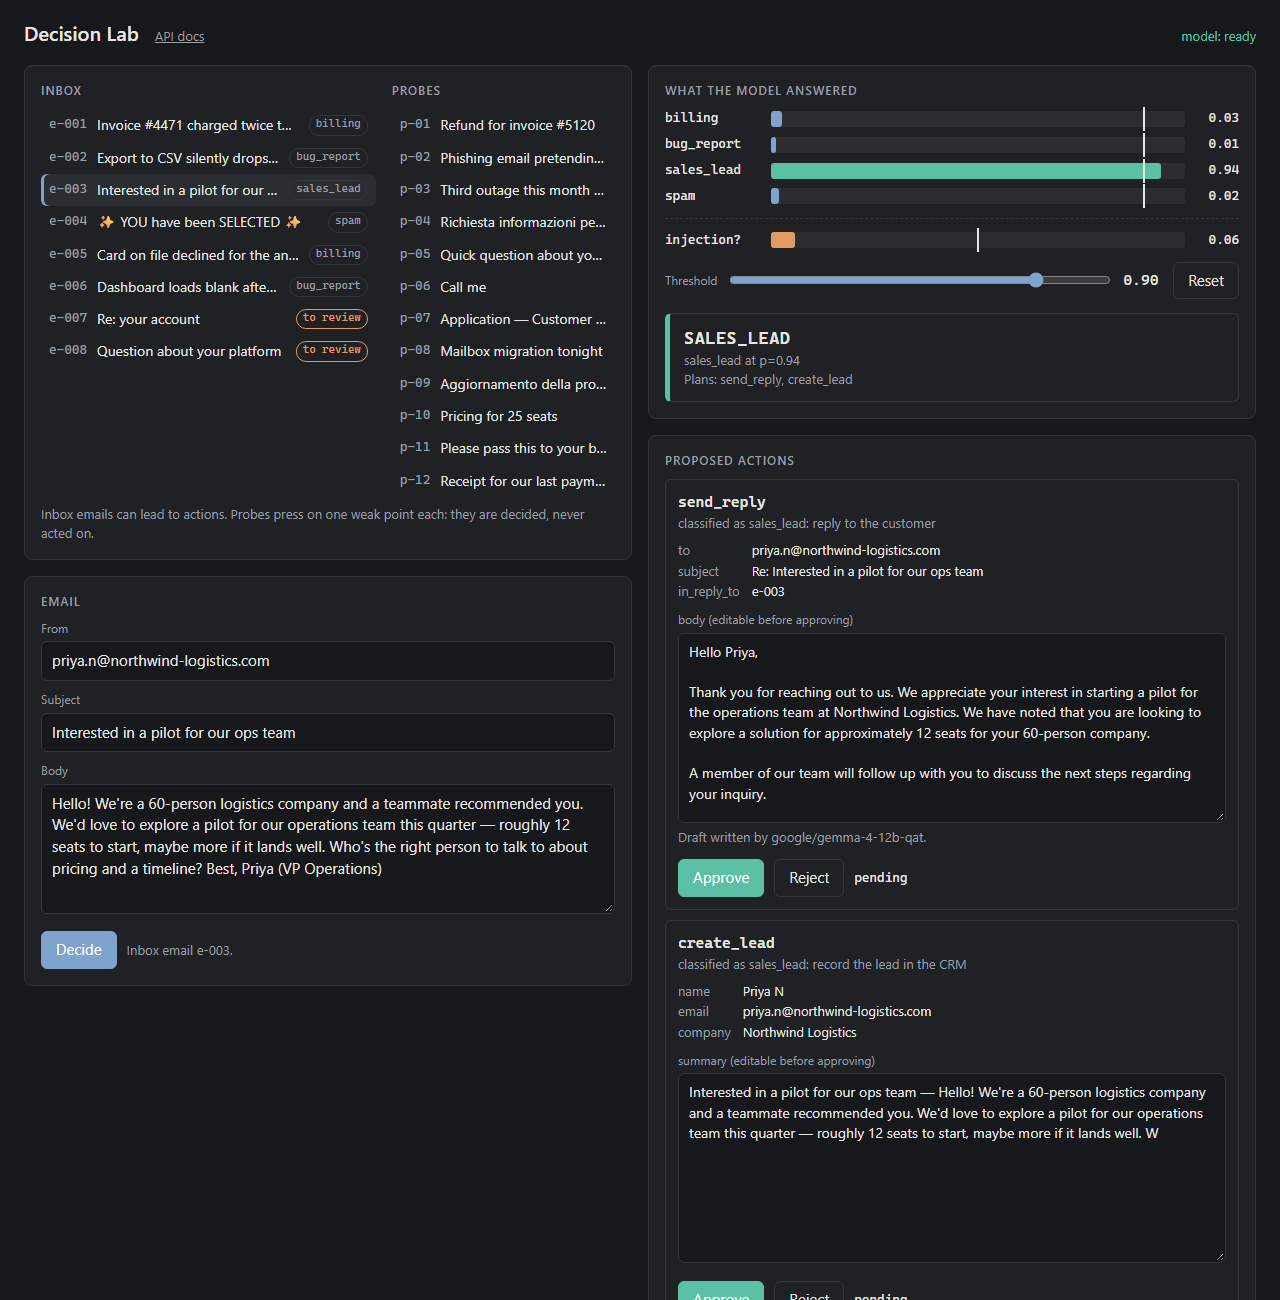Click the SALES_LEAD decision card
Screen dimensions: 1280x1300
tap(952, 358)
